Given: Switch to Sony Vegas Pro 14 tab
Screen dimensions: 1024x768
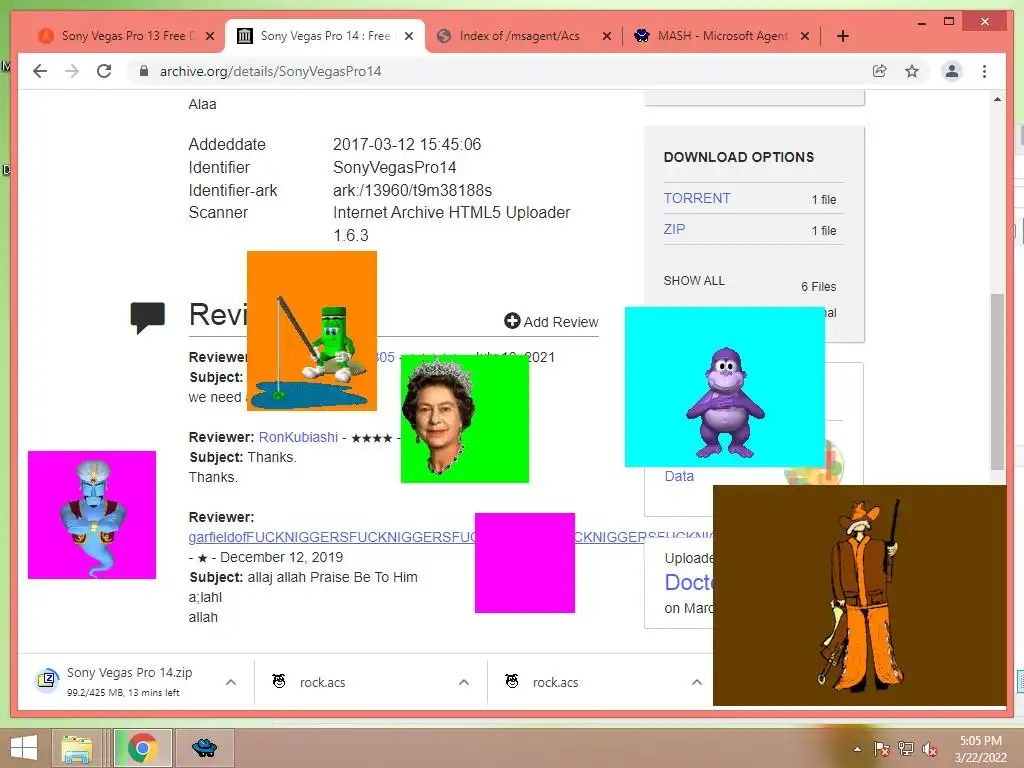Looking at the screenshot, I should [325, 36].
